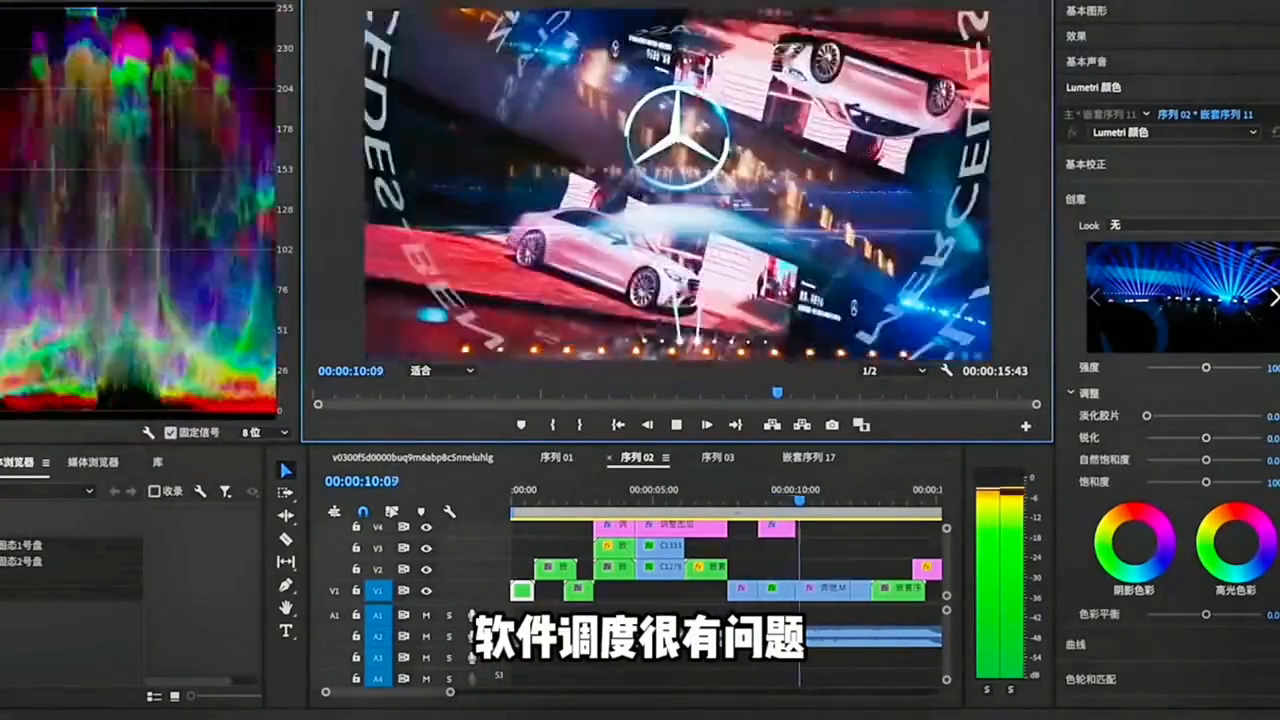1280x720 pixels.
Task: Open timeline display settings wrench
Action: click(x=450, y=511)
